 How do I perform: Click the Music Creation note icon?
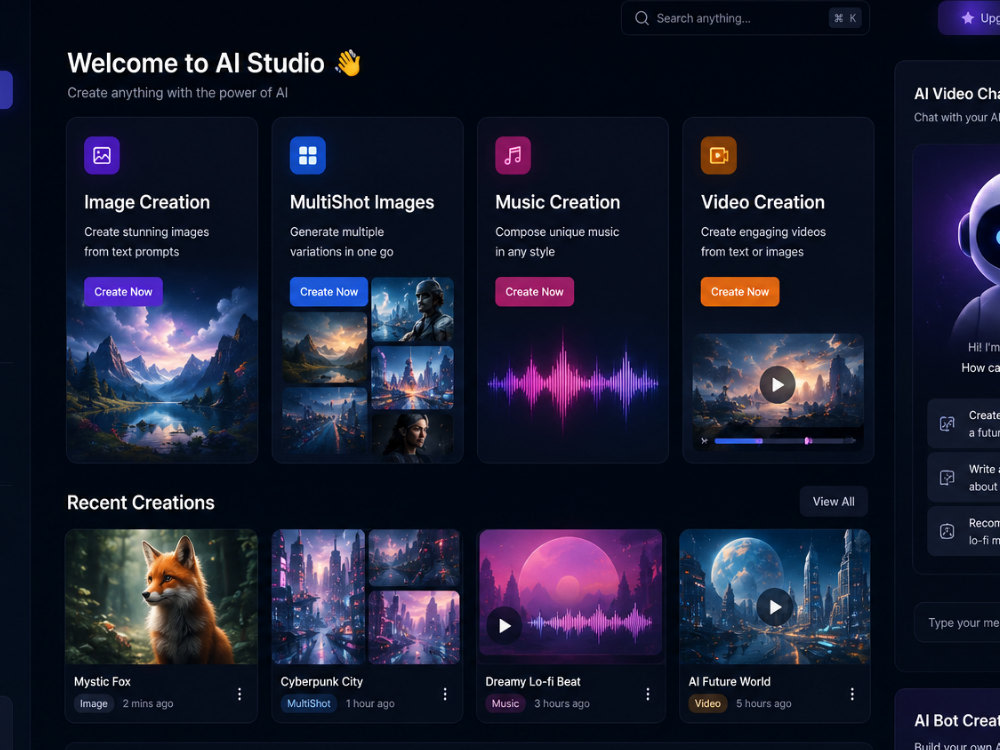[513, 155]
